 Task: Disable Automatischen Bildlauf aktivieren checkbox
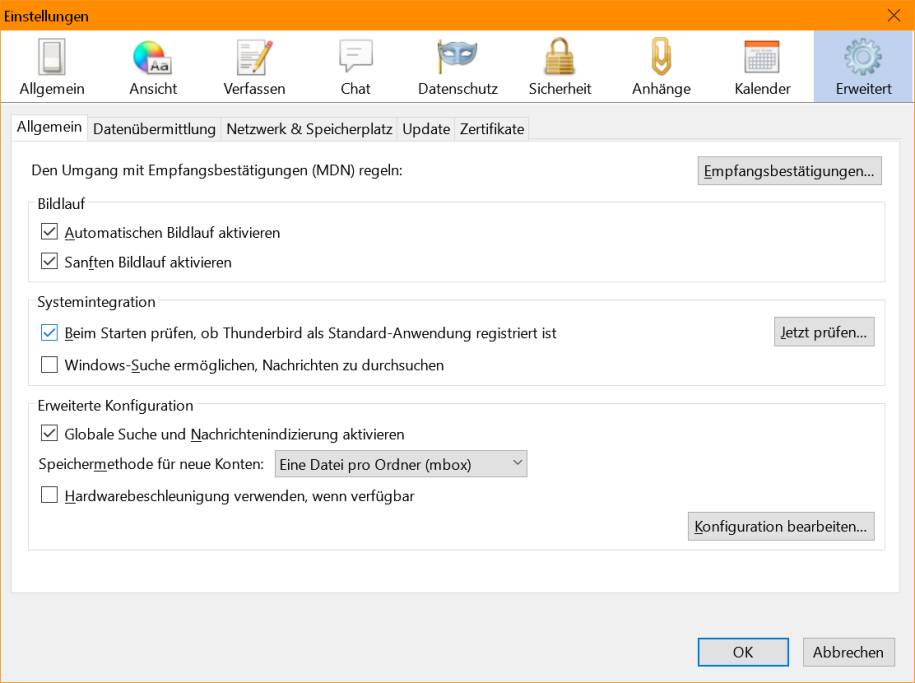49,232
